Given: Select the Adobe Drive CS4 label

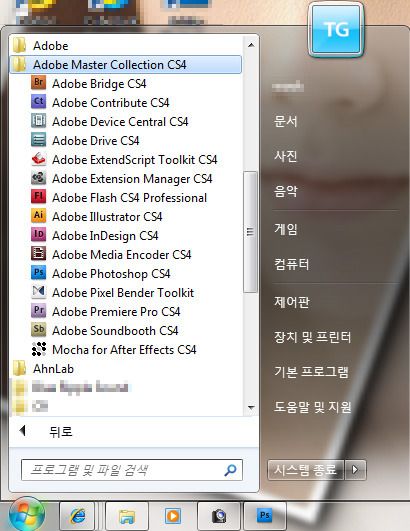Looking at the screenshot, I should point(95,141).
